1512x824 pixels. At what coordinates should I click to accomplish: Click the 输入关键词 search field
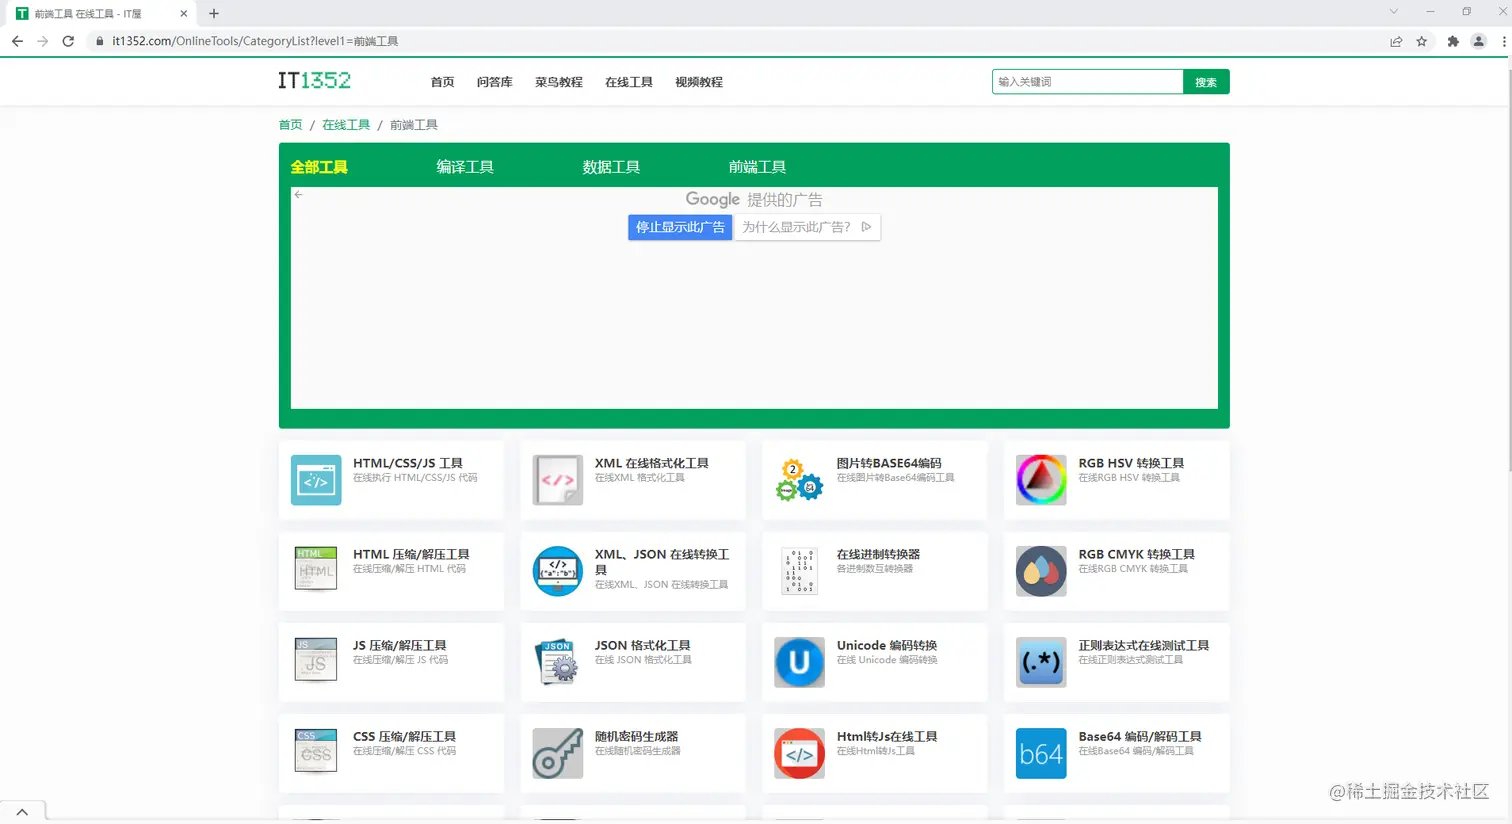tap(1088, 82)
